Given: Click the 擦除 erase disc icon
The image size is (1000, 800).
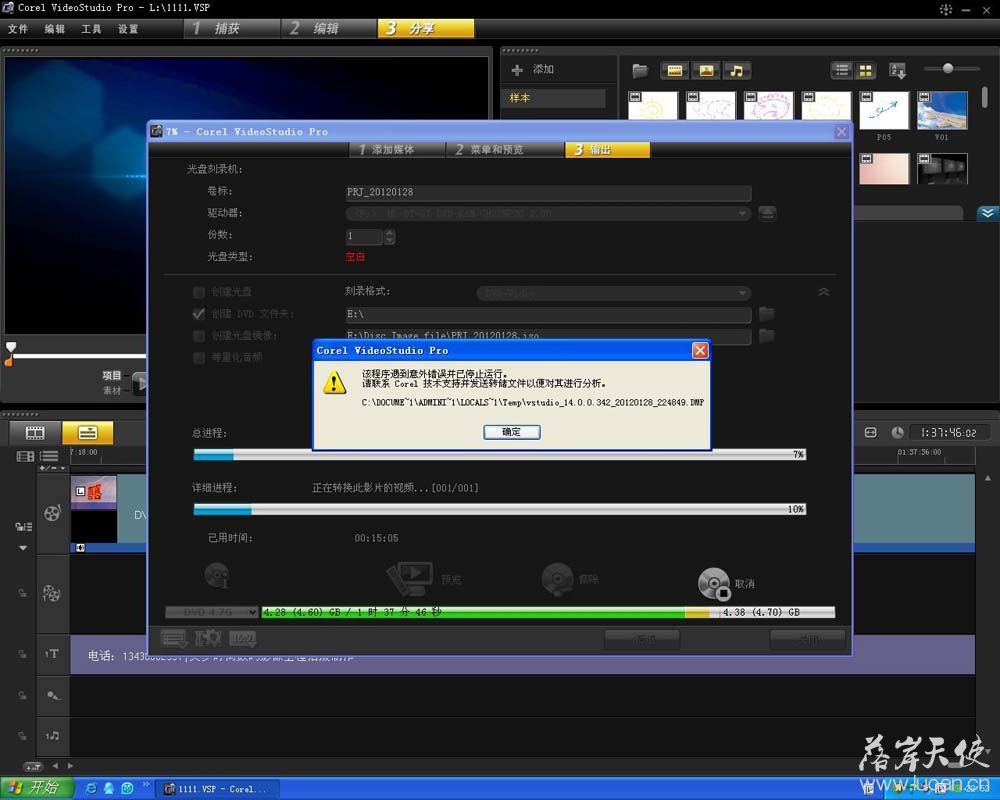Looking at the screenshot, I should click(x=557, y=579).
